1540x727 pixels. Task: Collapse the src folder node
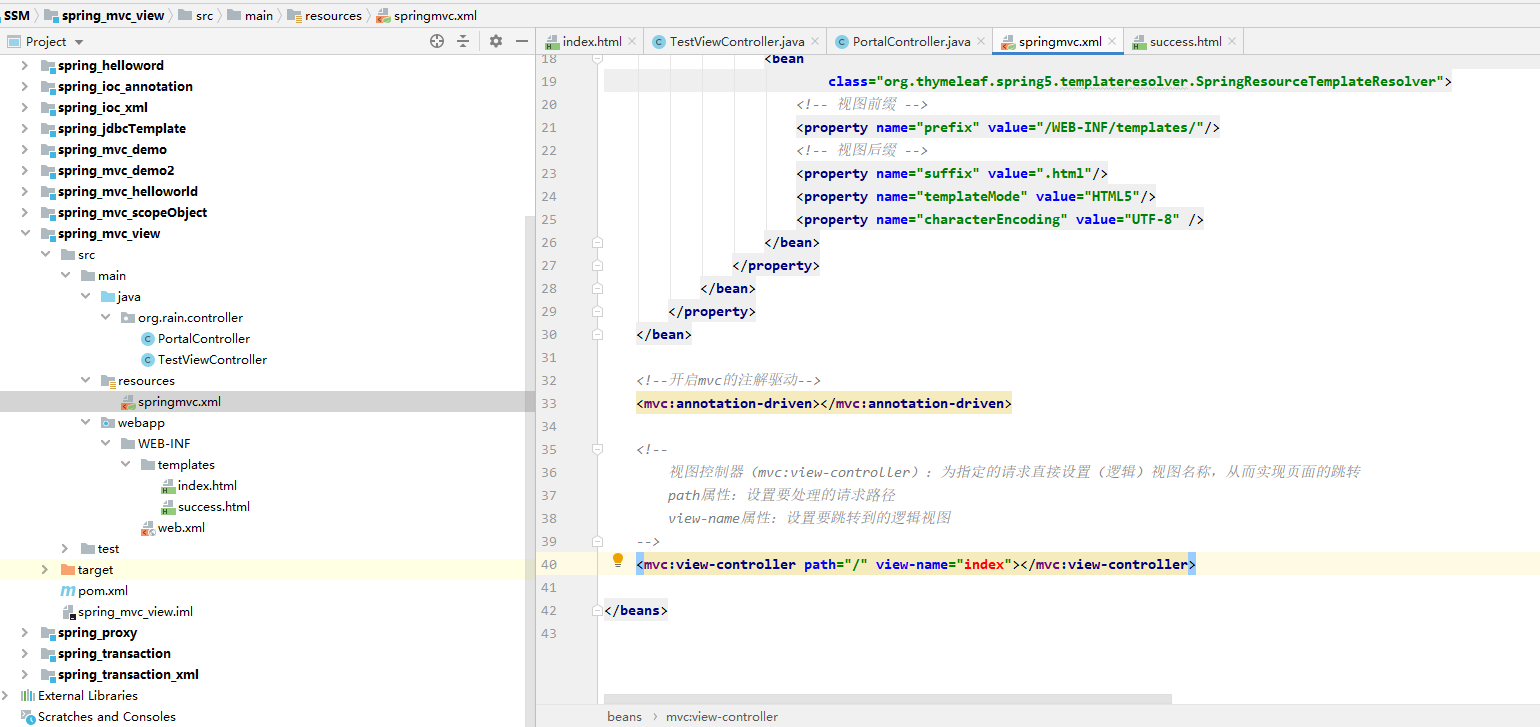pos(45,254)
